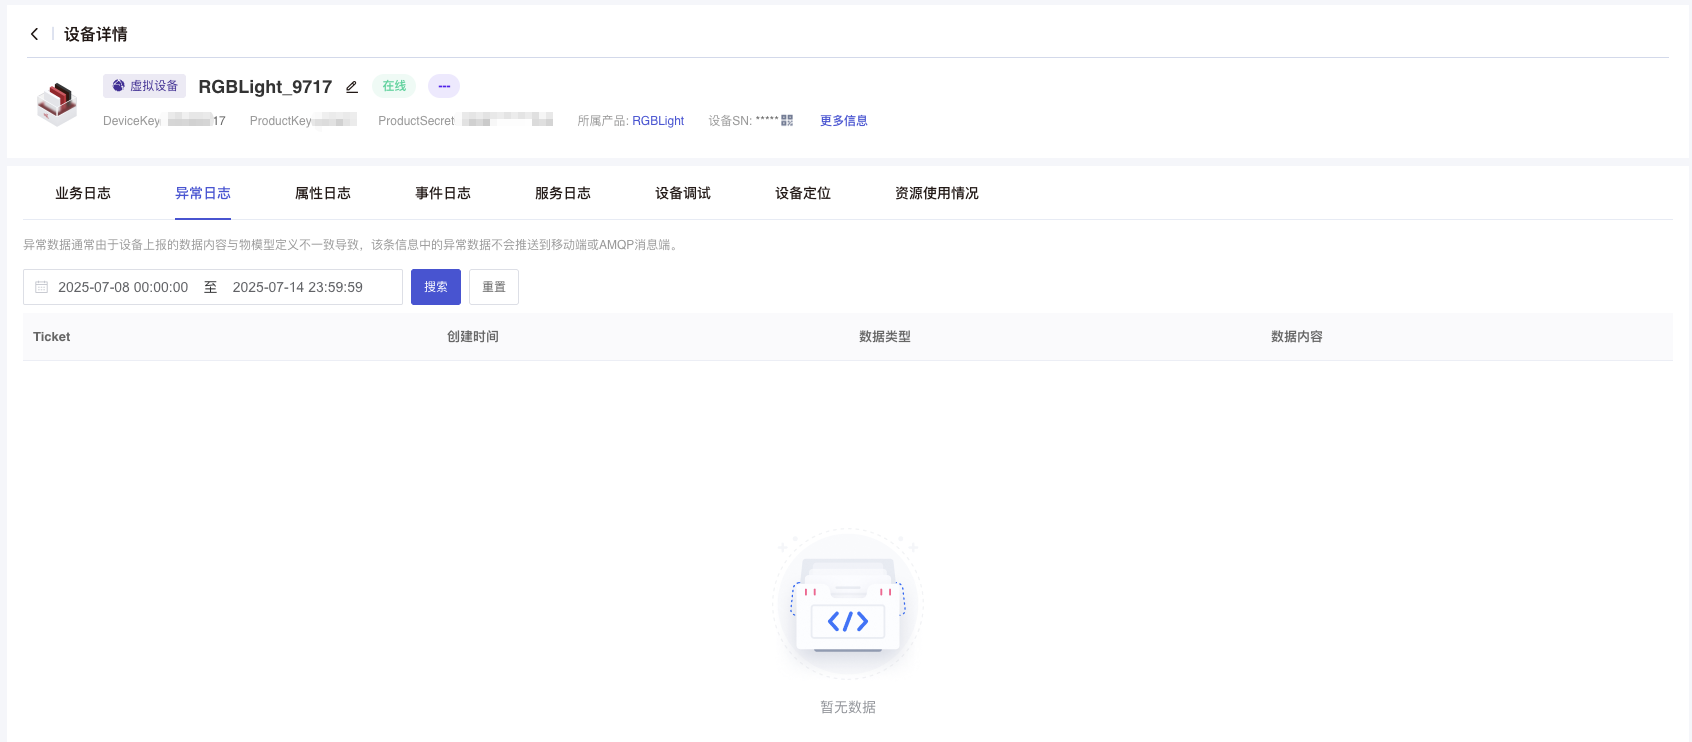Click the 在线 status badge
The width and height of the screenshot is (1692, 742).
pyautogui.click(x=394, y=86)
